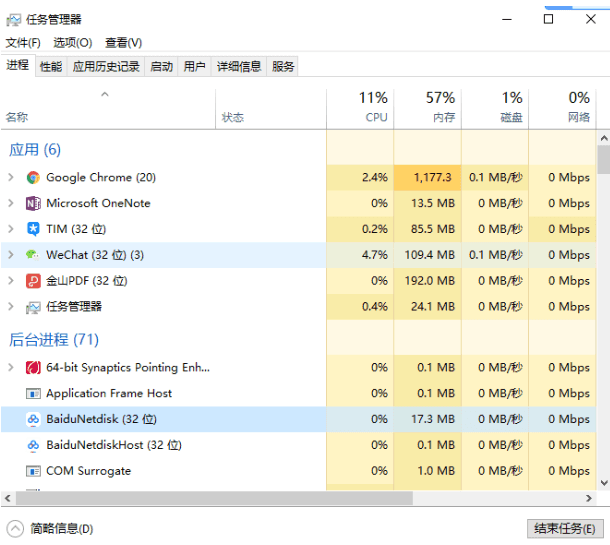Click the 后台进程 (71) group heading
610x545 pixels.
tap(54, 340)
